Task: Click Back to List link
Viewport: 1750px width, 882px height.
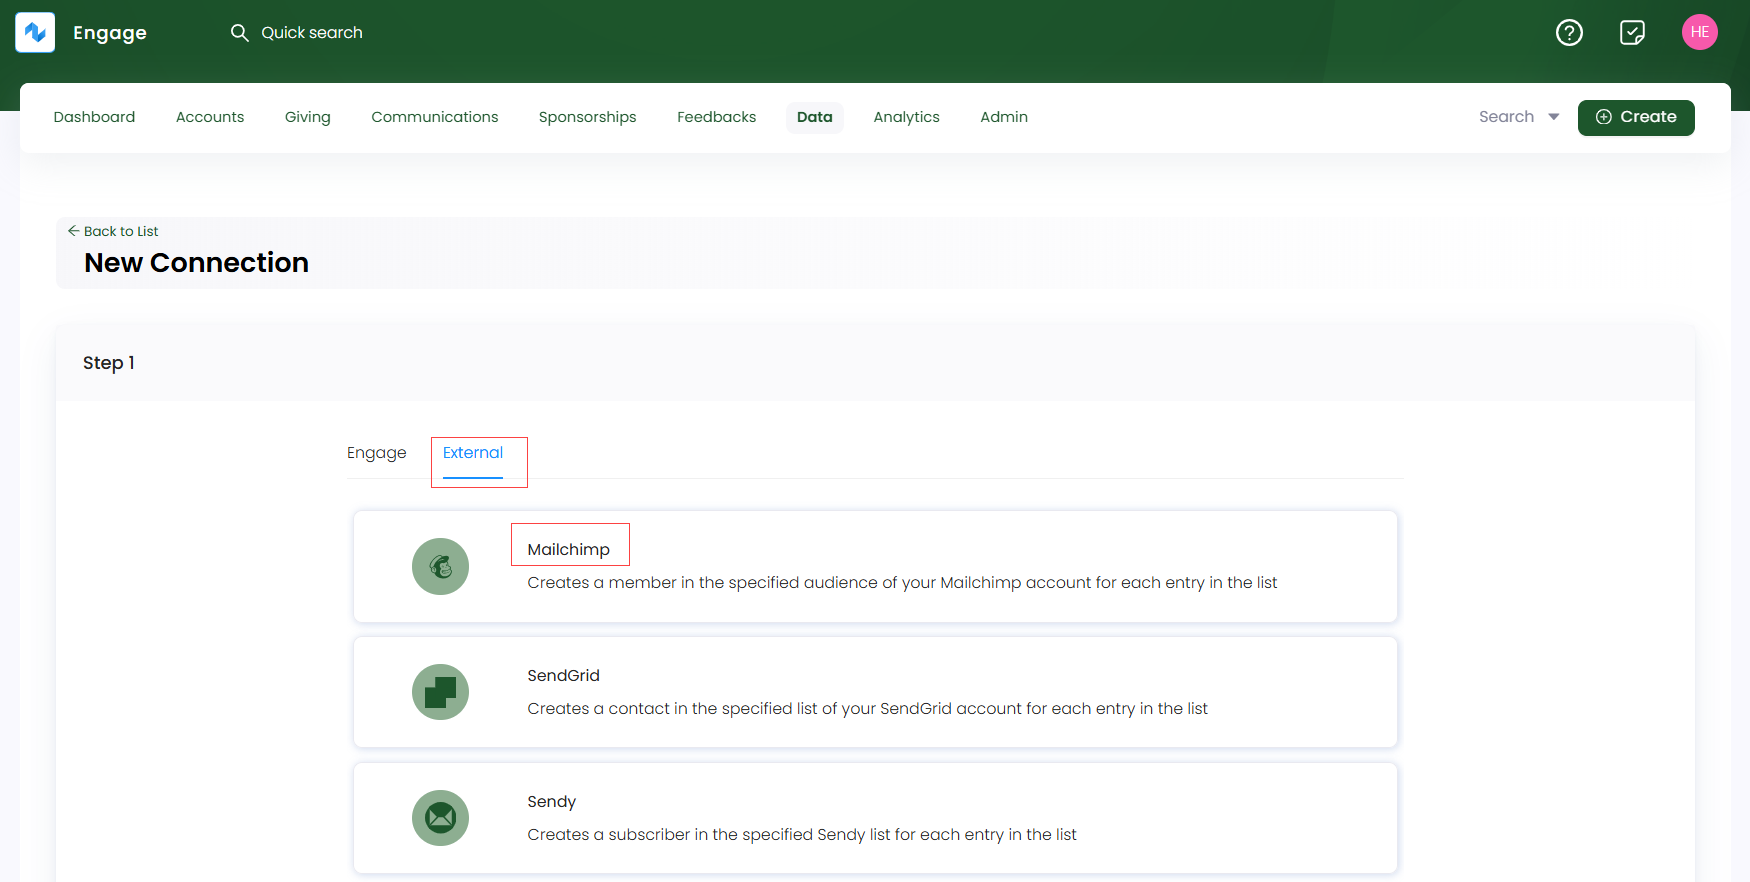Action: (x=112, y=231)
